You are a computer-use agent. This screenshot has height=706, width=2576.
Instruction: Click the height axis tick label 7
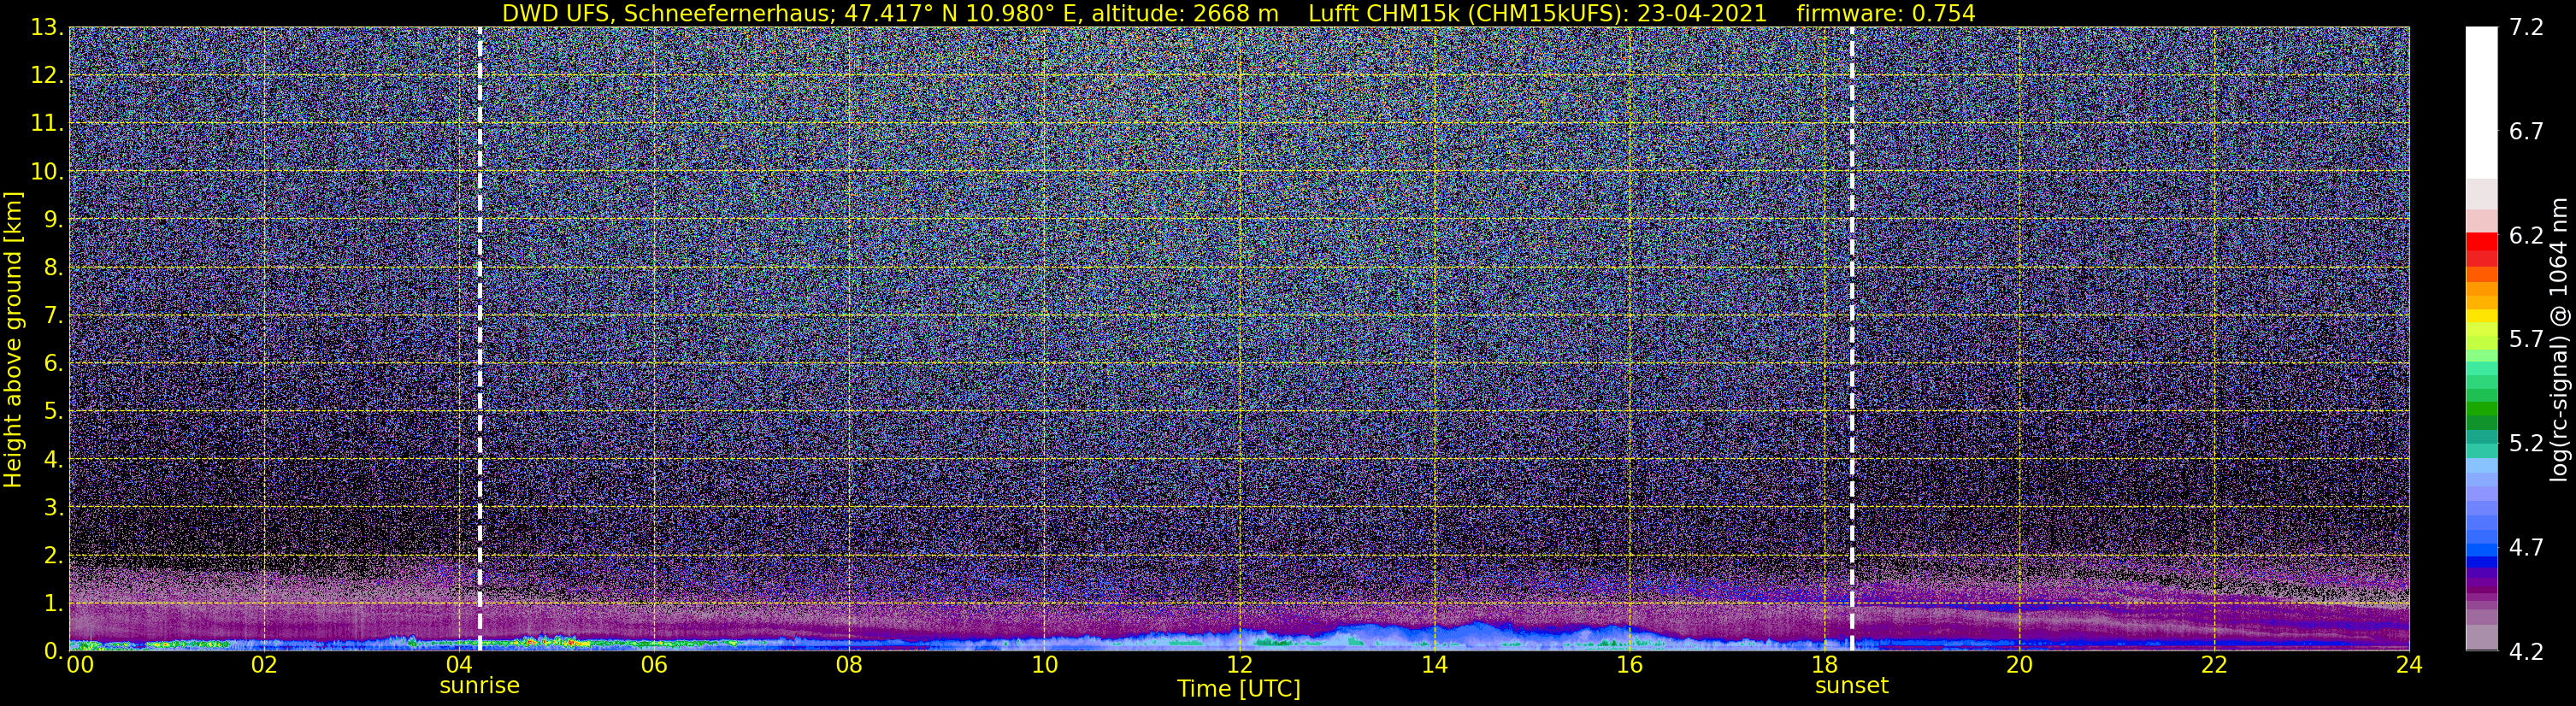(54, 316)
